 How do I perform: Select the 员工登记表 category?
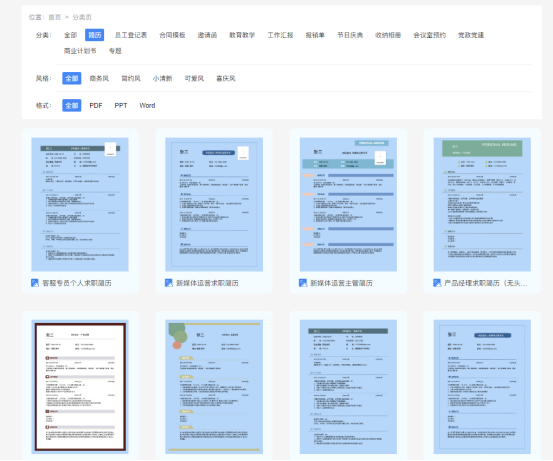pos(131,35)
